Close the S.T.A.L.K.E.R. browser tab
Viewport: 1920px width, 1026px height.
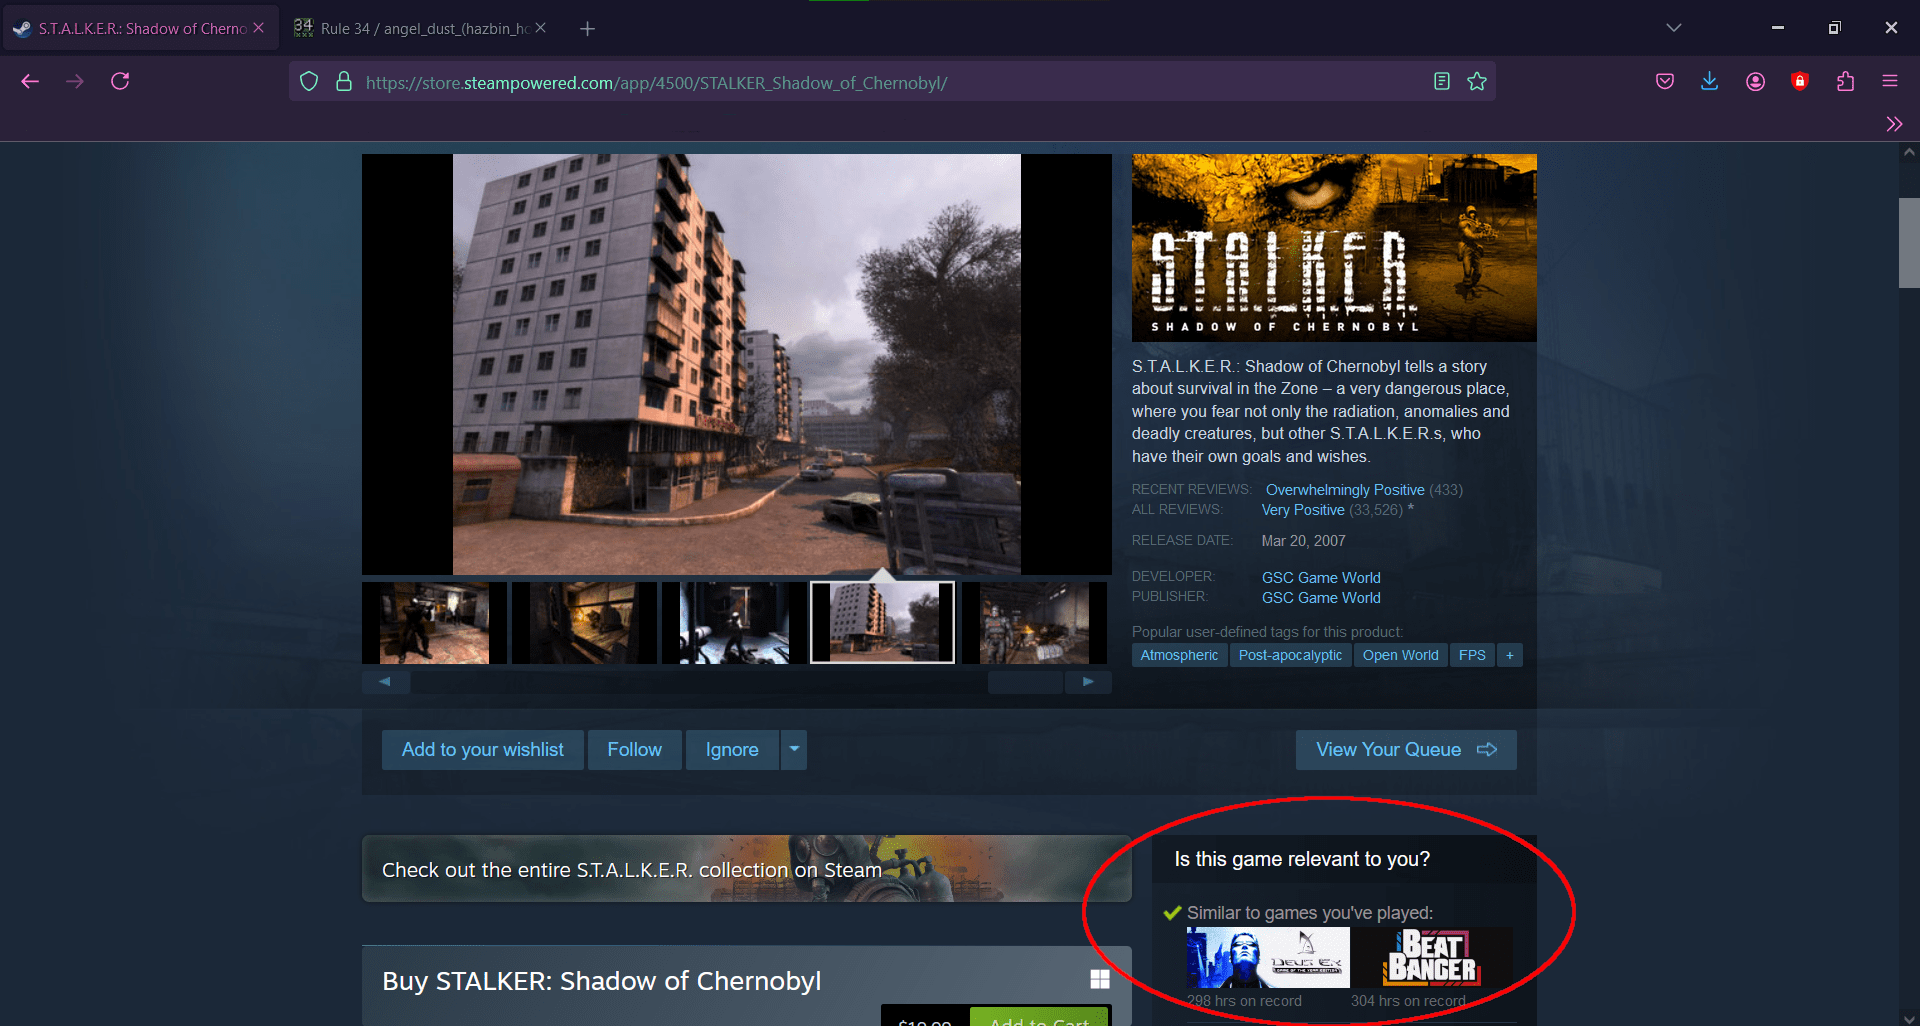tap(259, 28)
